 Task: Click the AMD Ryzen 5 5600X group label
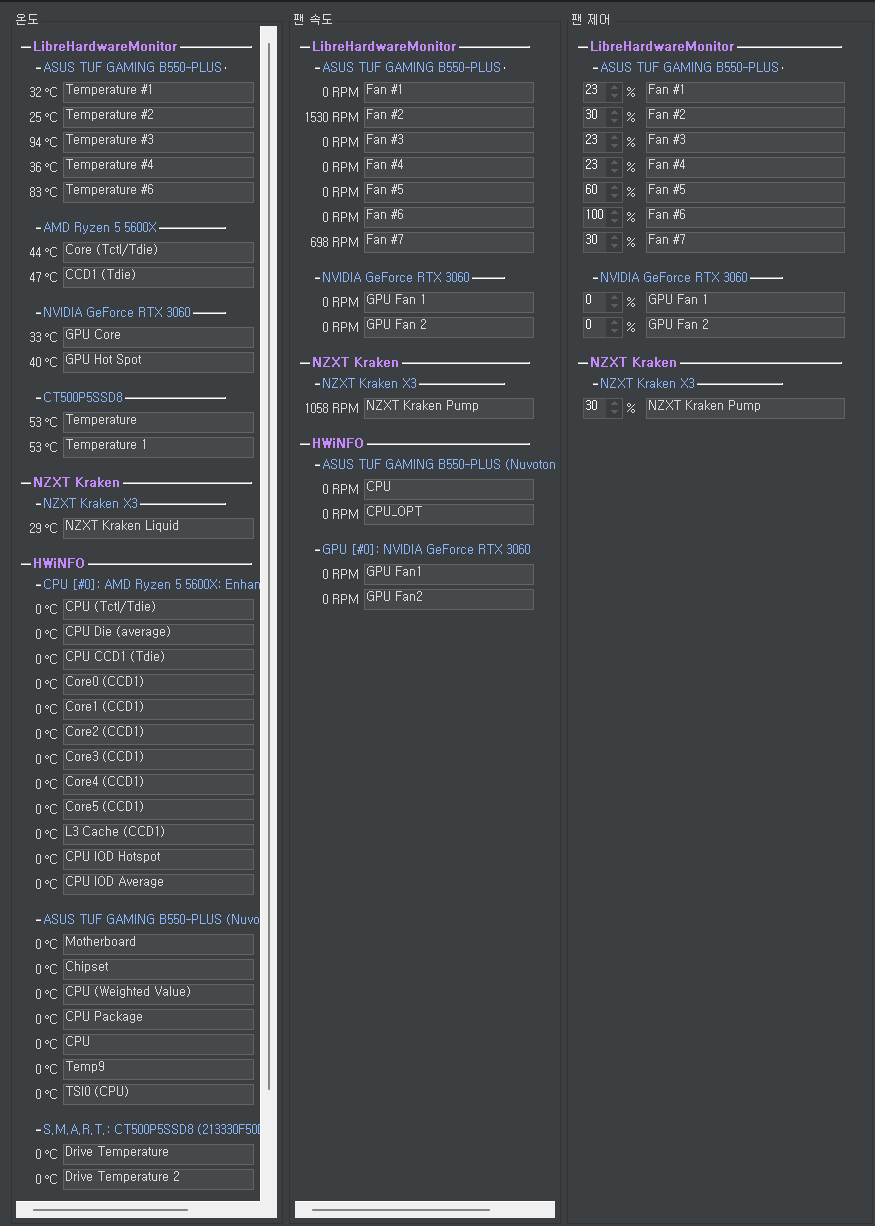tap(100, 227)
